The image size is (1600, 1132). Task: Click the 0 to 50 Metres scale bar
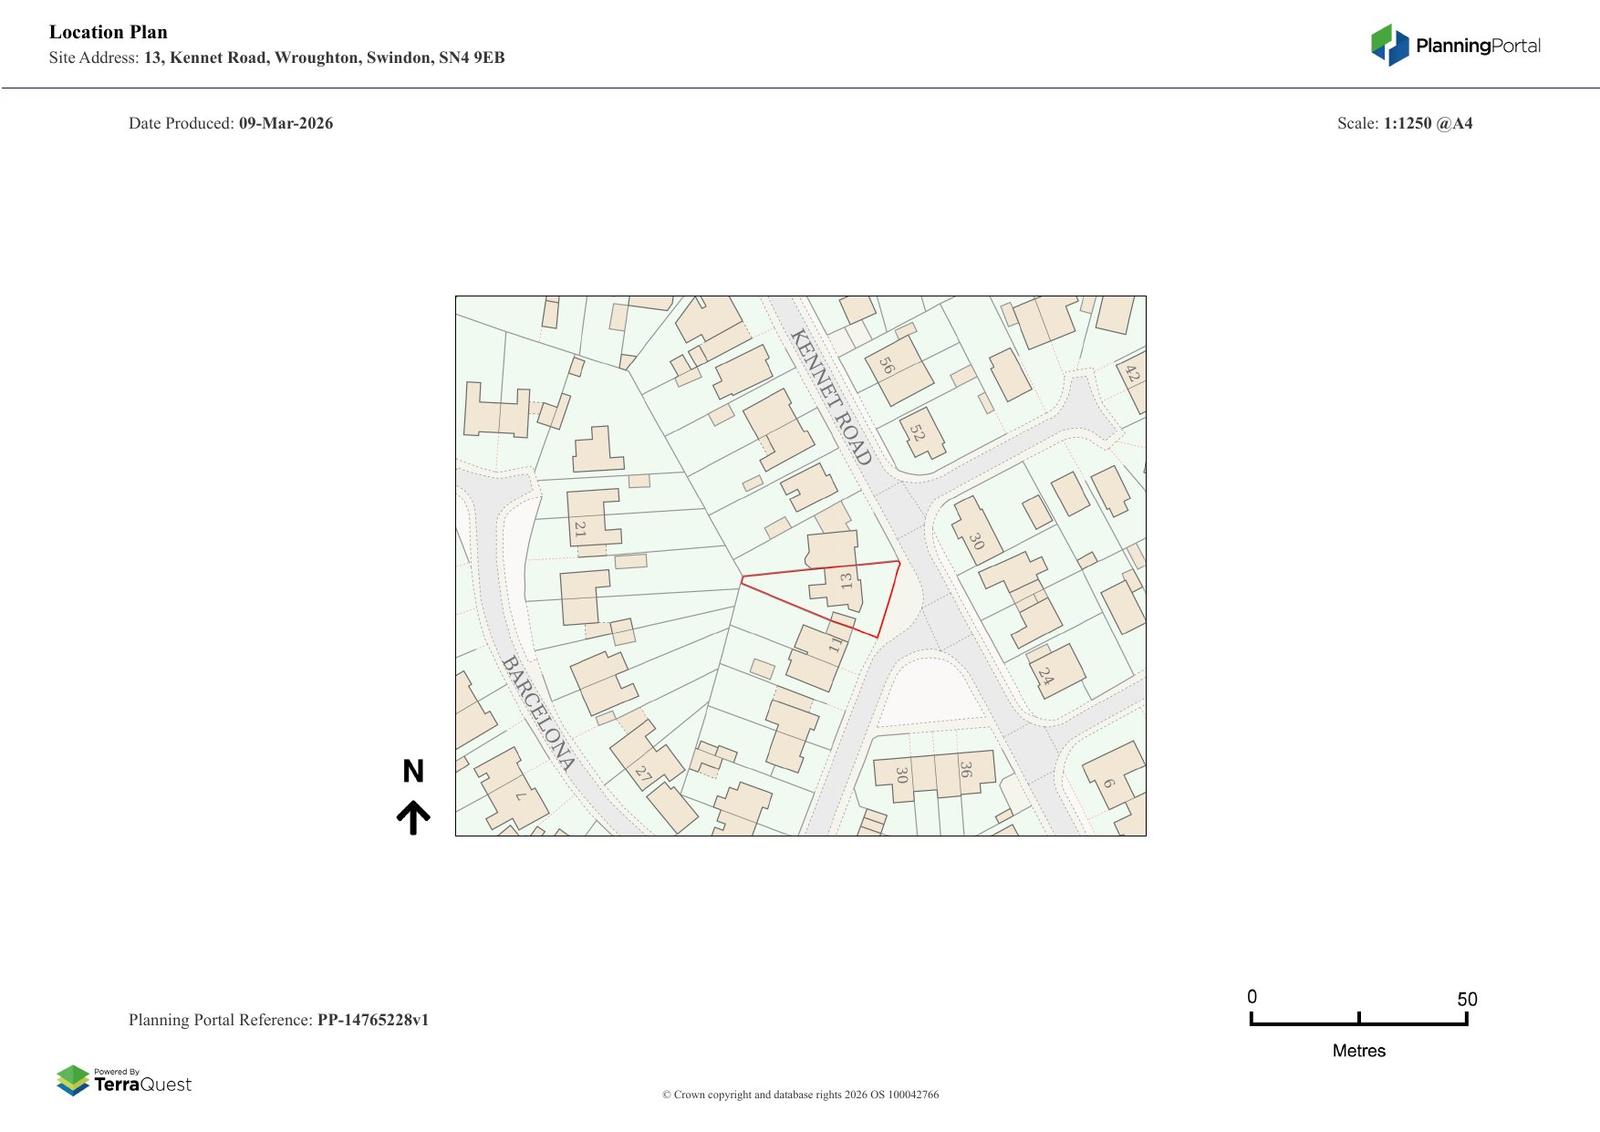coord(1358,1023)
